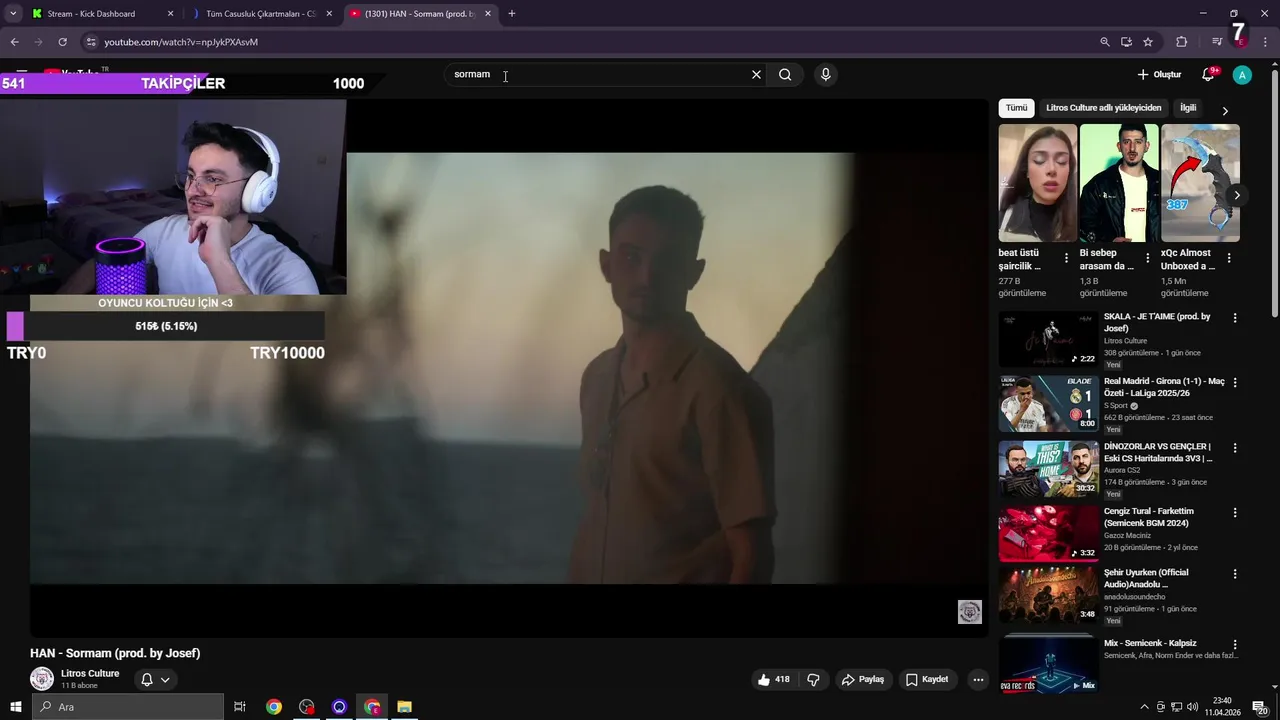The width and height of the screenshot is (1280, 720).
Task: Save video with Kaydet button
Action: pyautogui.click(x=926, y=679)
